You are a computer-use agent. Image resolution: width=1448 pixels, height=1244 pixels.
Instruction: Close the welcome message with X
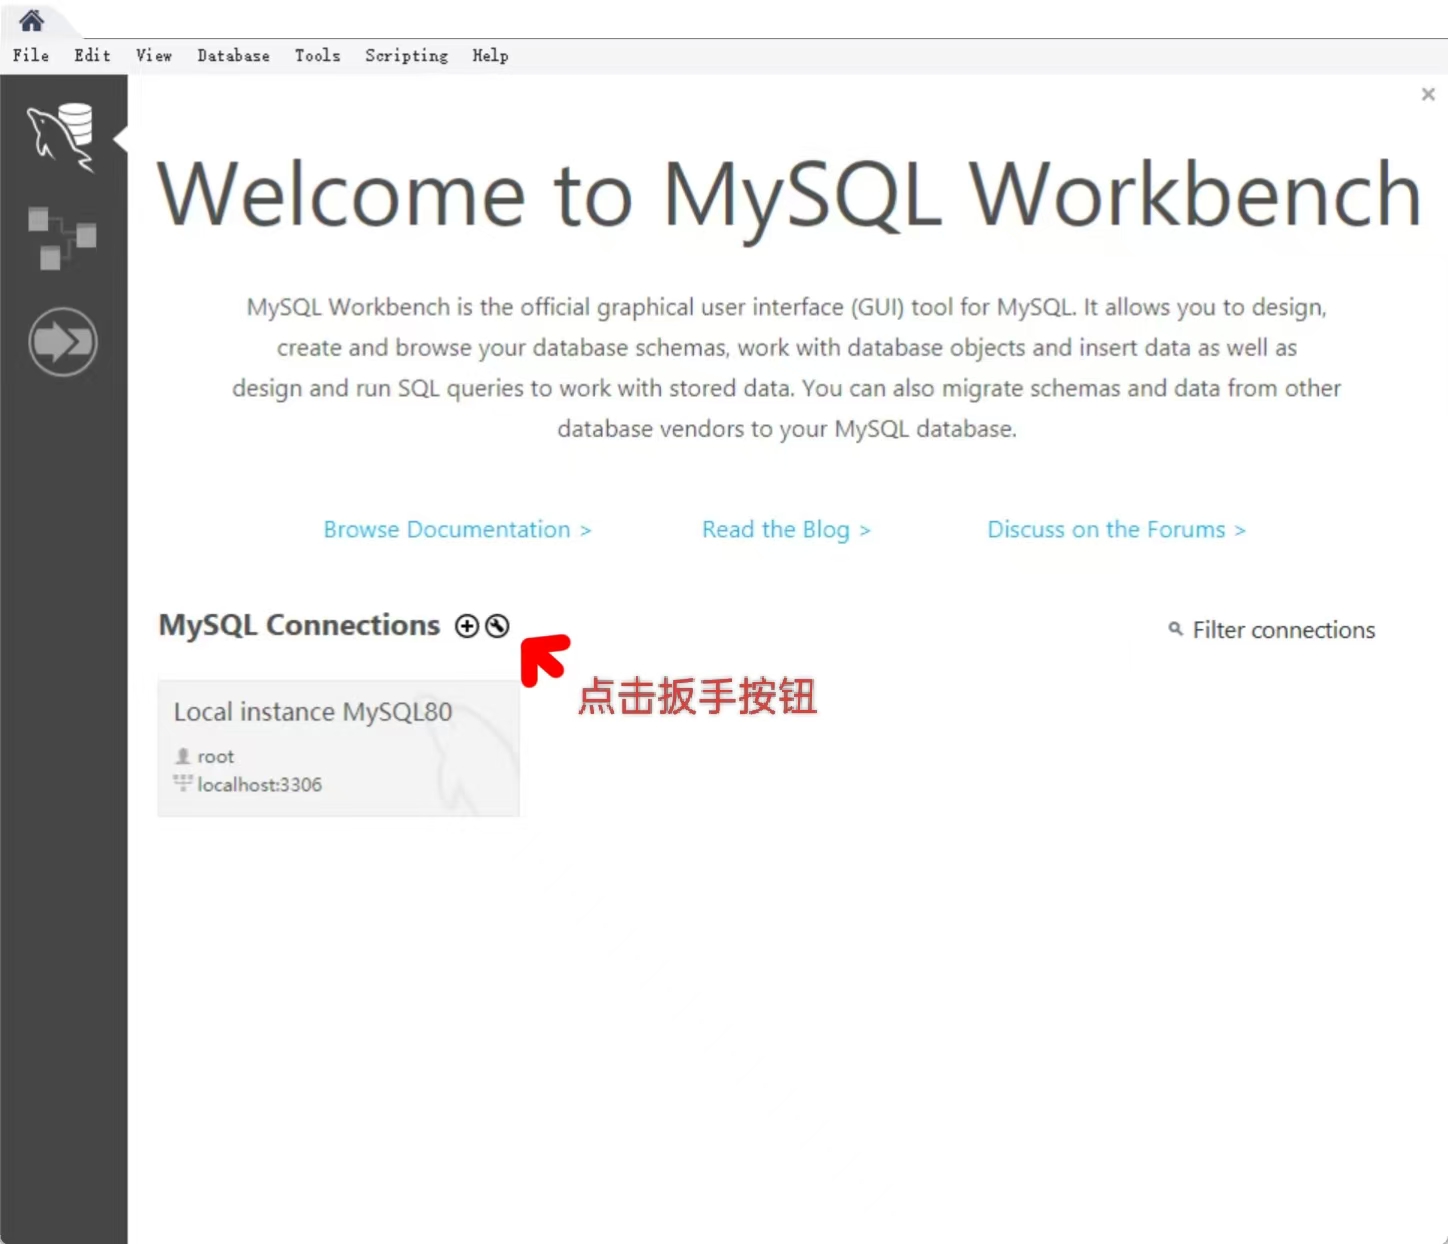(1428, 94)
